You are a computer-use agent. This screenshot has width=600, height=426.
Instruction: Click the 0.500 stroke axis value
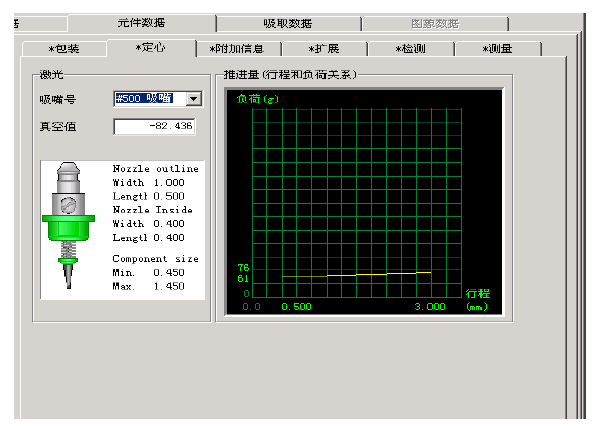pos(297,307)
